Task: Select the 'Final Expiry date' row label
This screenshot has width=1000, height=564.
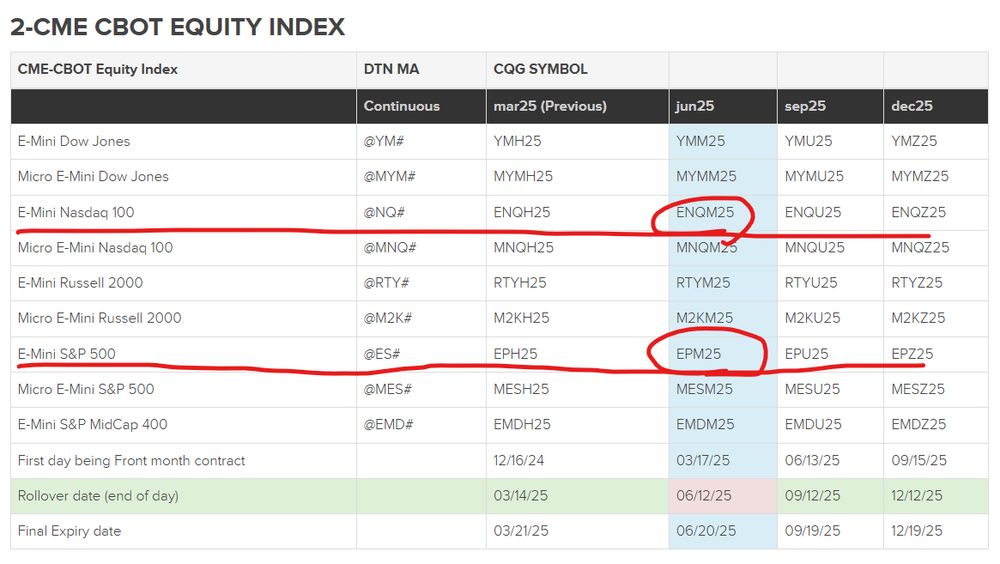Action: [x=70, y=531]
